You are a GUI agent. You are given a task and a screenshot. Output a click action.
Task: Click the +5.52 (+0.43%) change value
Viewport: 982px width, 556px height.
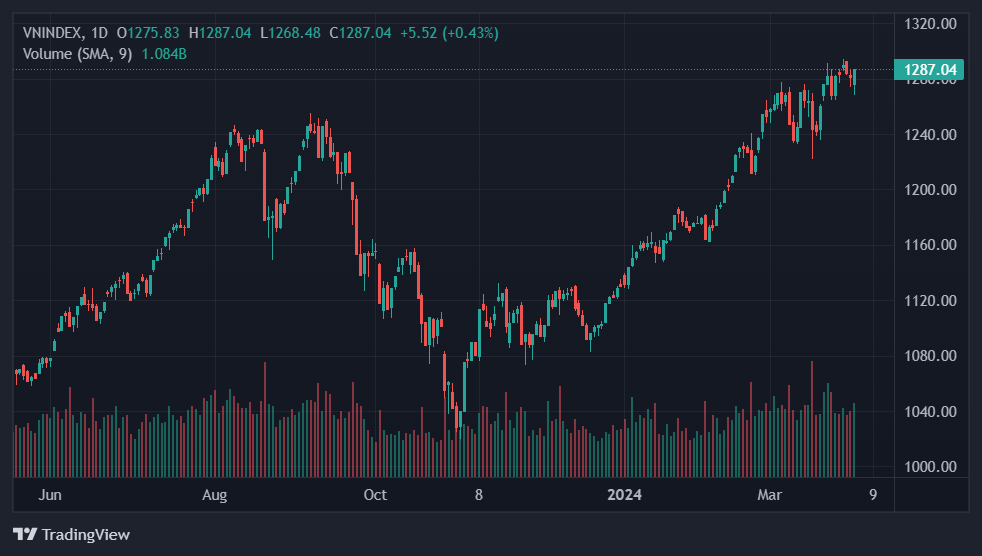point(449,33)
